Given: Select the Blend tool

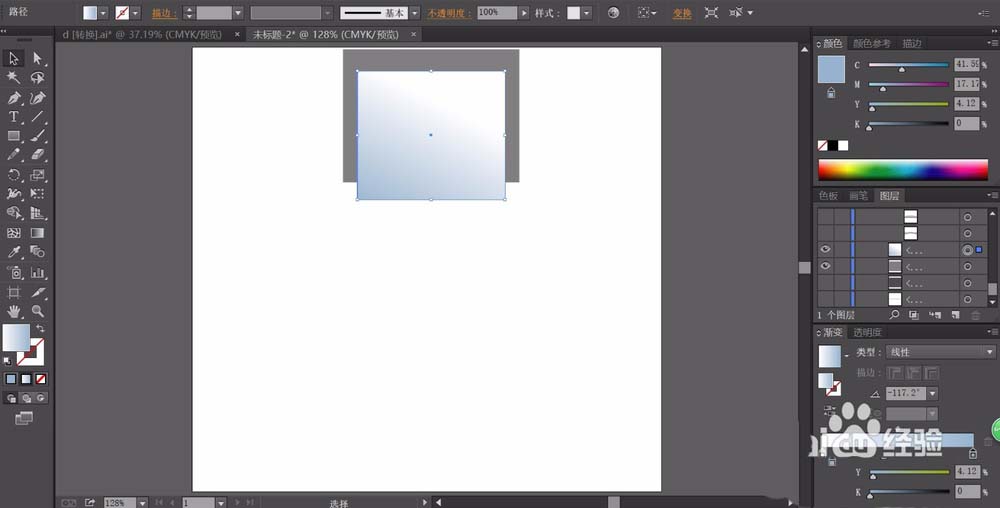Looking at the screenshot, I should tap(38, 252).
